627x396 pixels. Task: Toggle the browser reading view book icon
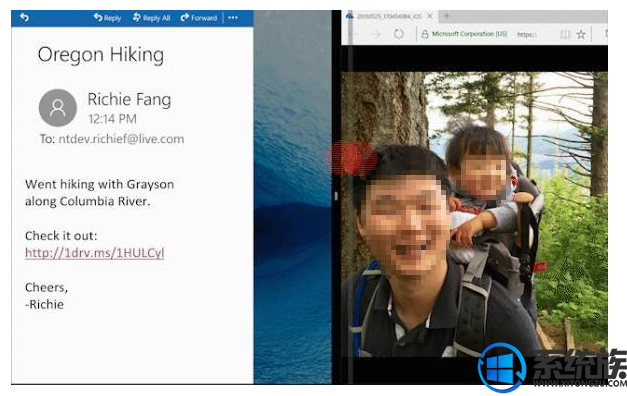(x=565, y=34)
